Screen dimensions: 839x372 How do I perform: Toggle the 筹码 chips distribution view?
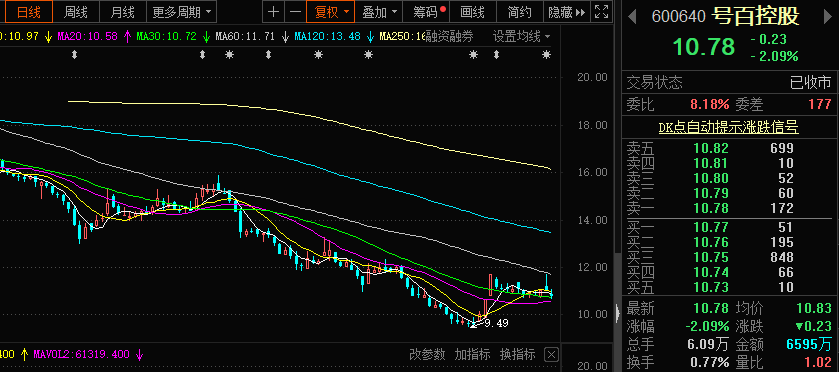[430, 12]
